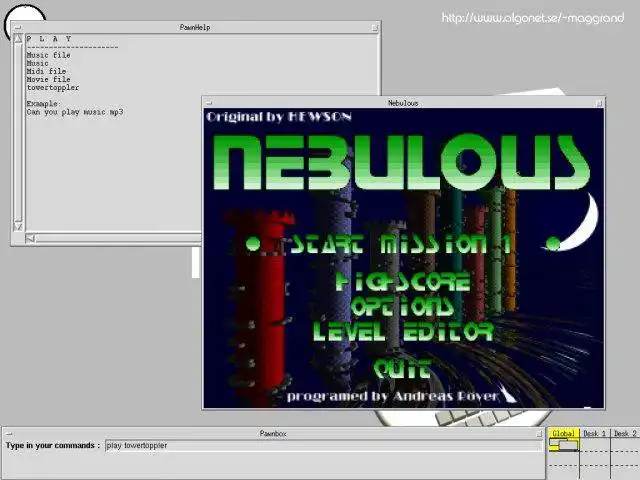
Task: Choose Quit in the Nebulous menu
Action: click(x=402, y=369)
